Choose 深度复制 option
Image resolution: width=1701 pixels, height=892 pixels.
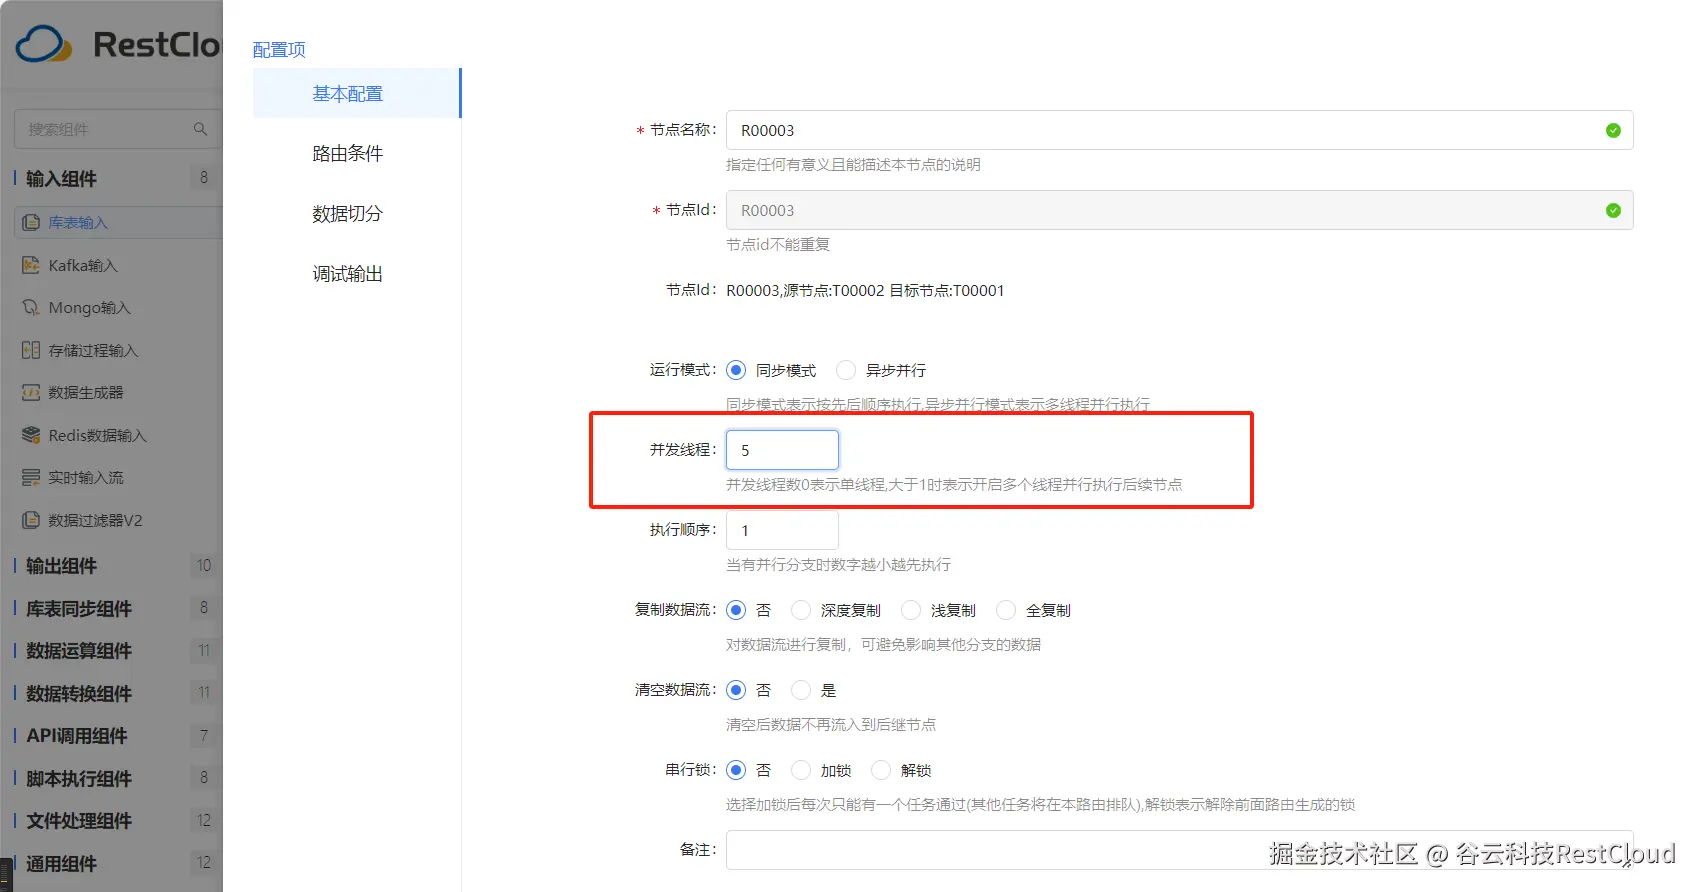tap(801, 610)
